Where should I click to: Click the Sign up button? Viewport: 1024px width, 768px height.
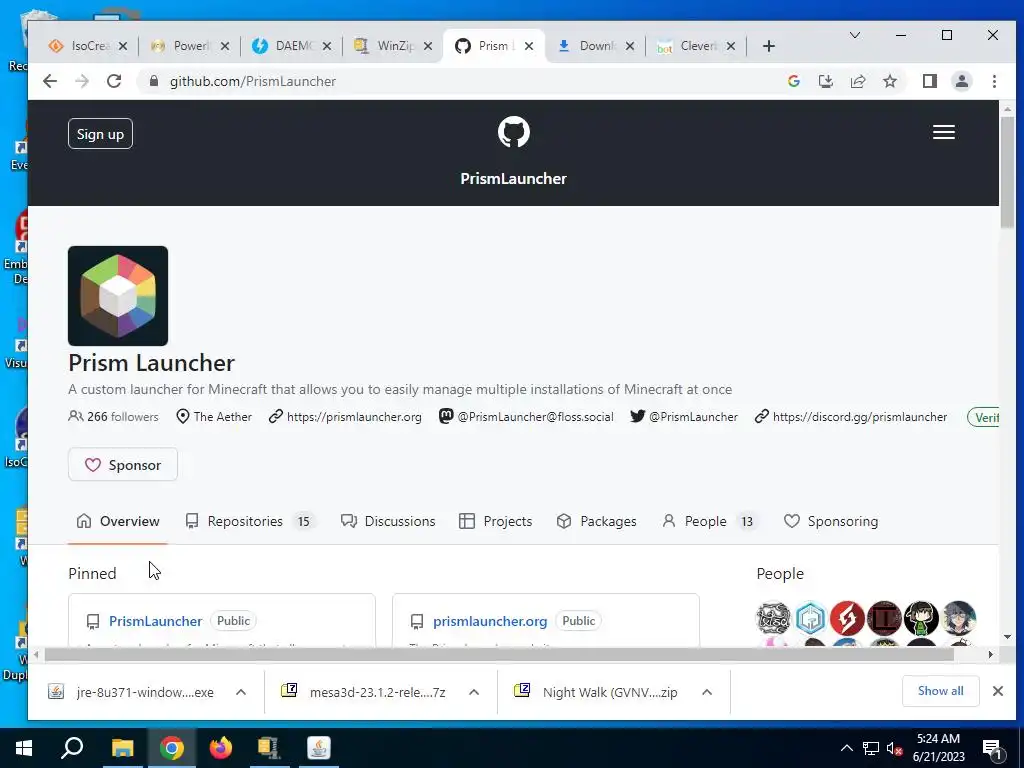(100, 134)
